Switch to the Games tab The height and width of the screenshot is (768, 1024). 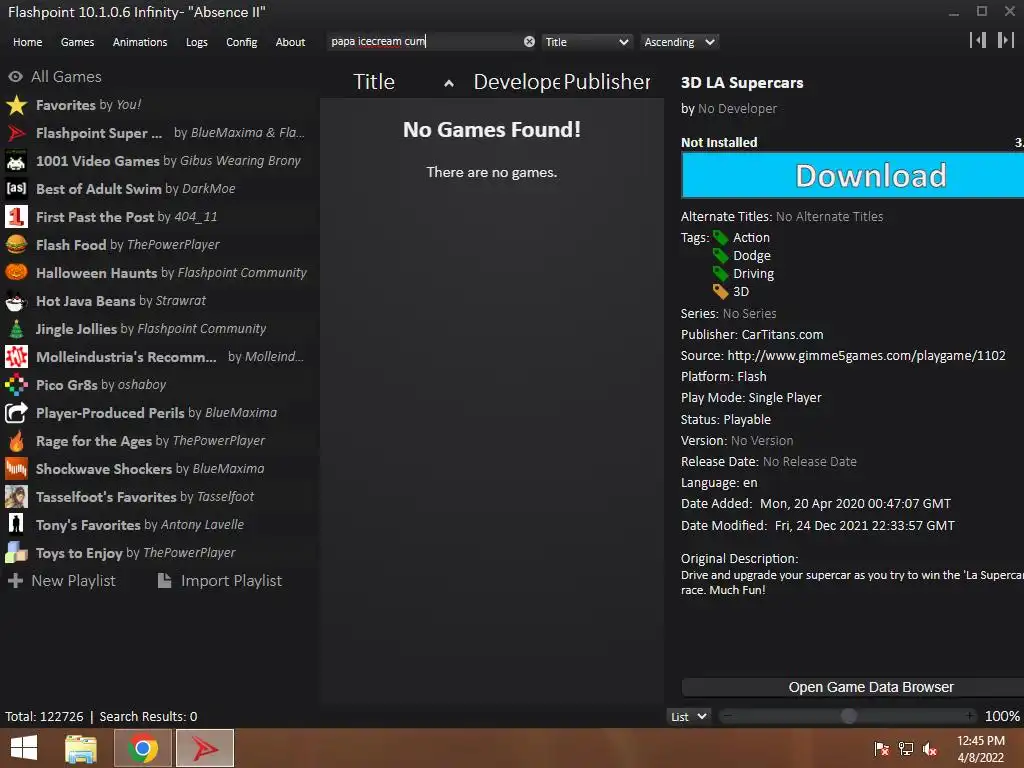77,42
